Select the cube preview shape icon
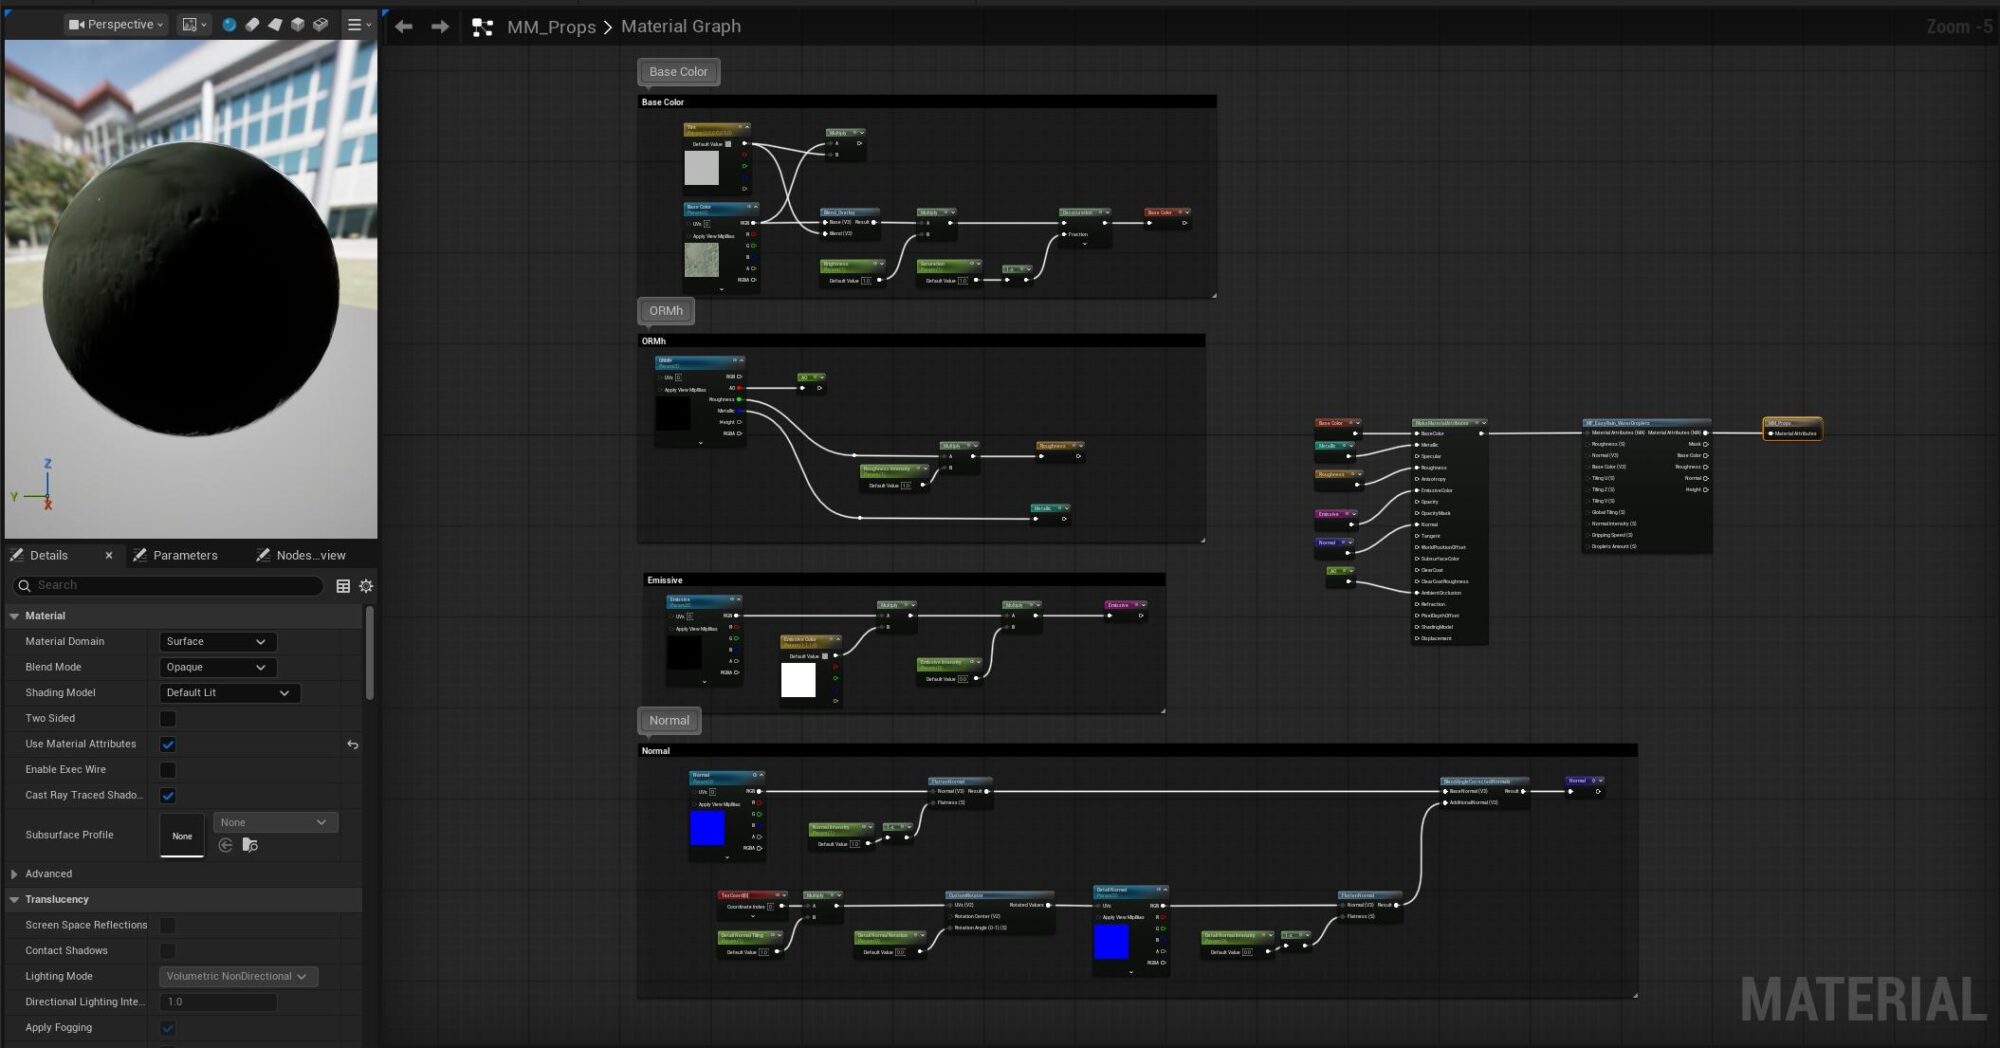The height and width of the screenshot is (1048, 2000). (297, 24)
